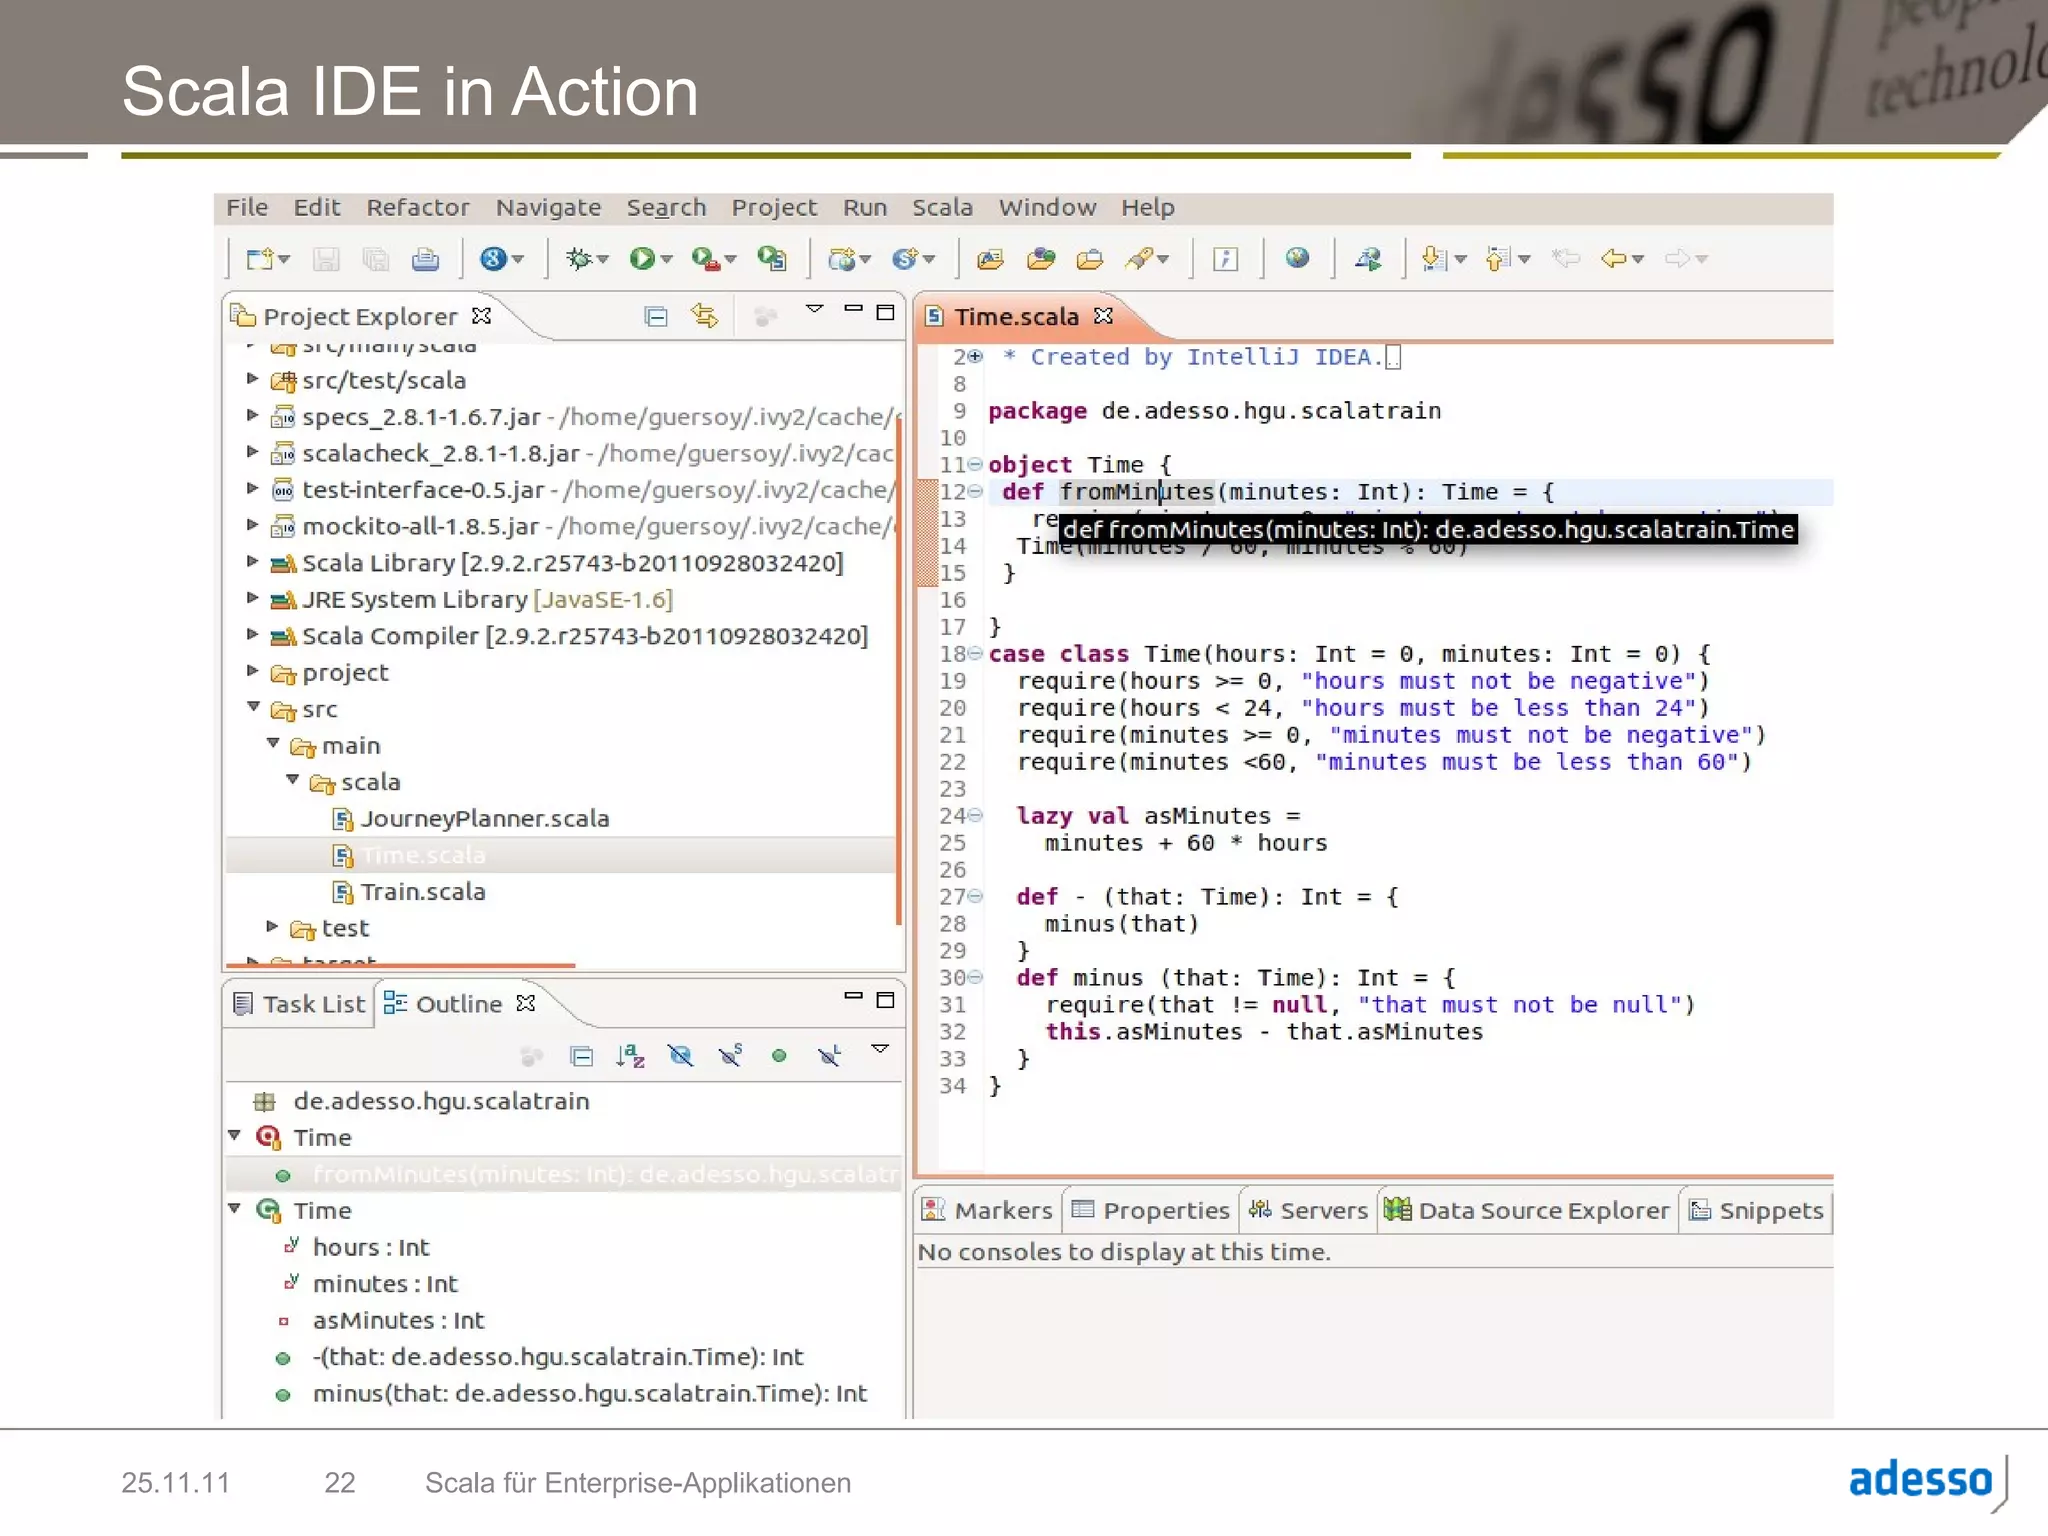The image size is (2048, 1536).
Task: Open the Scala menu
Action: 942,208
